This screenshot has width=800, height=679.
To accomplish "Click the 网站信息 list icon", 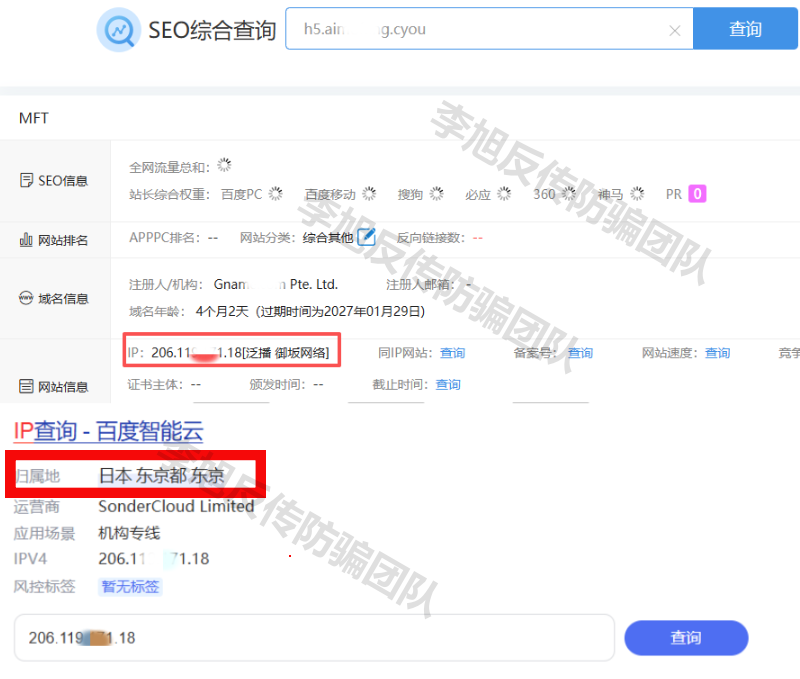I will pyautogui.click(x=26, y=386).
